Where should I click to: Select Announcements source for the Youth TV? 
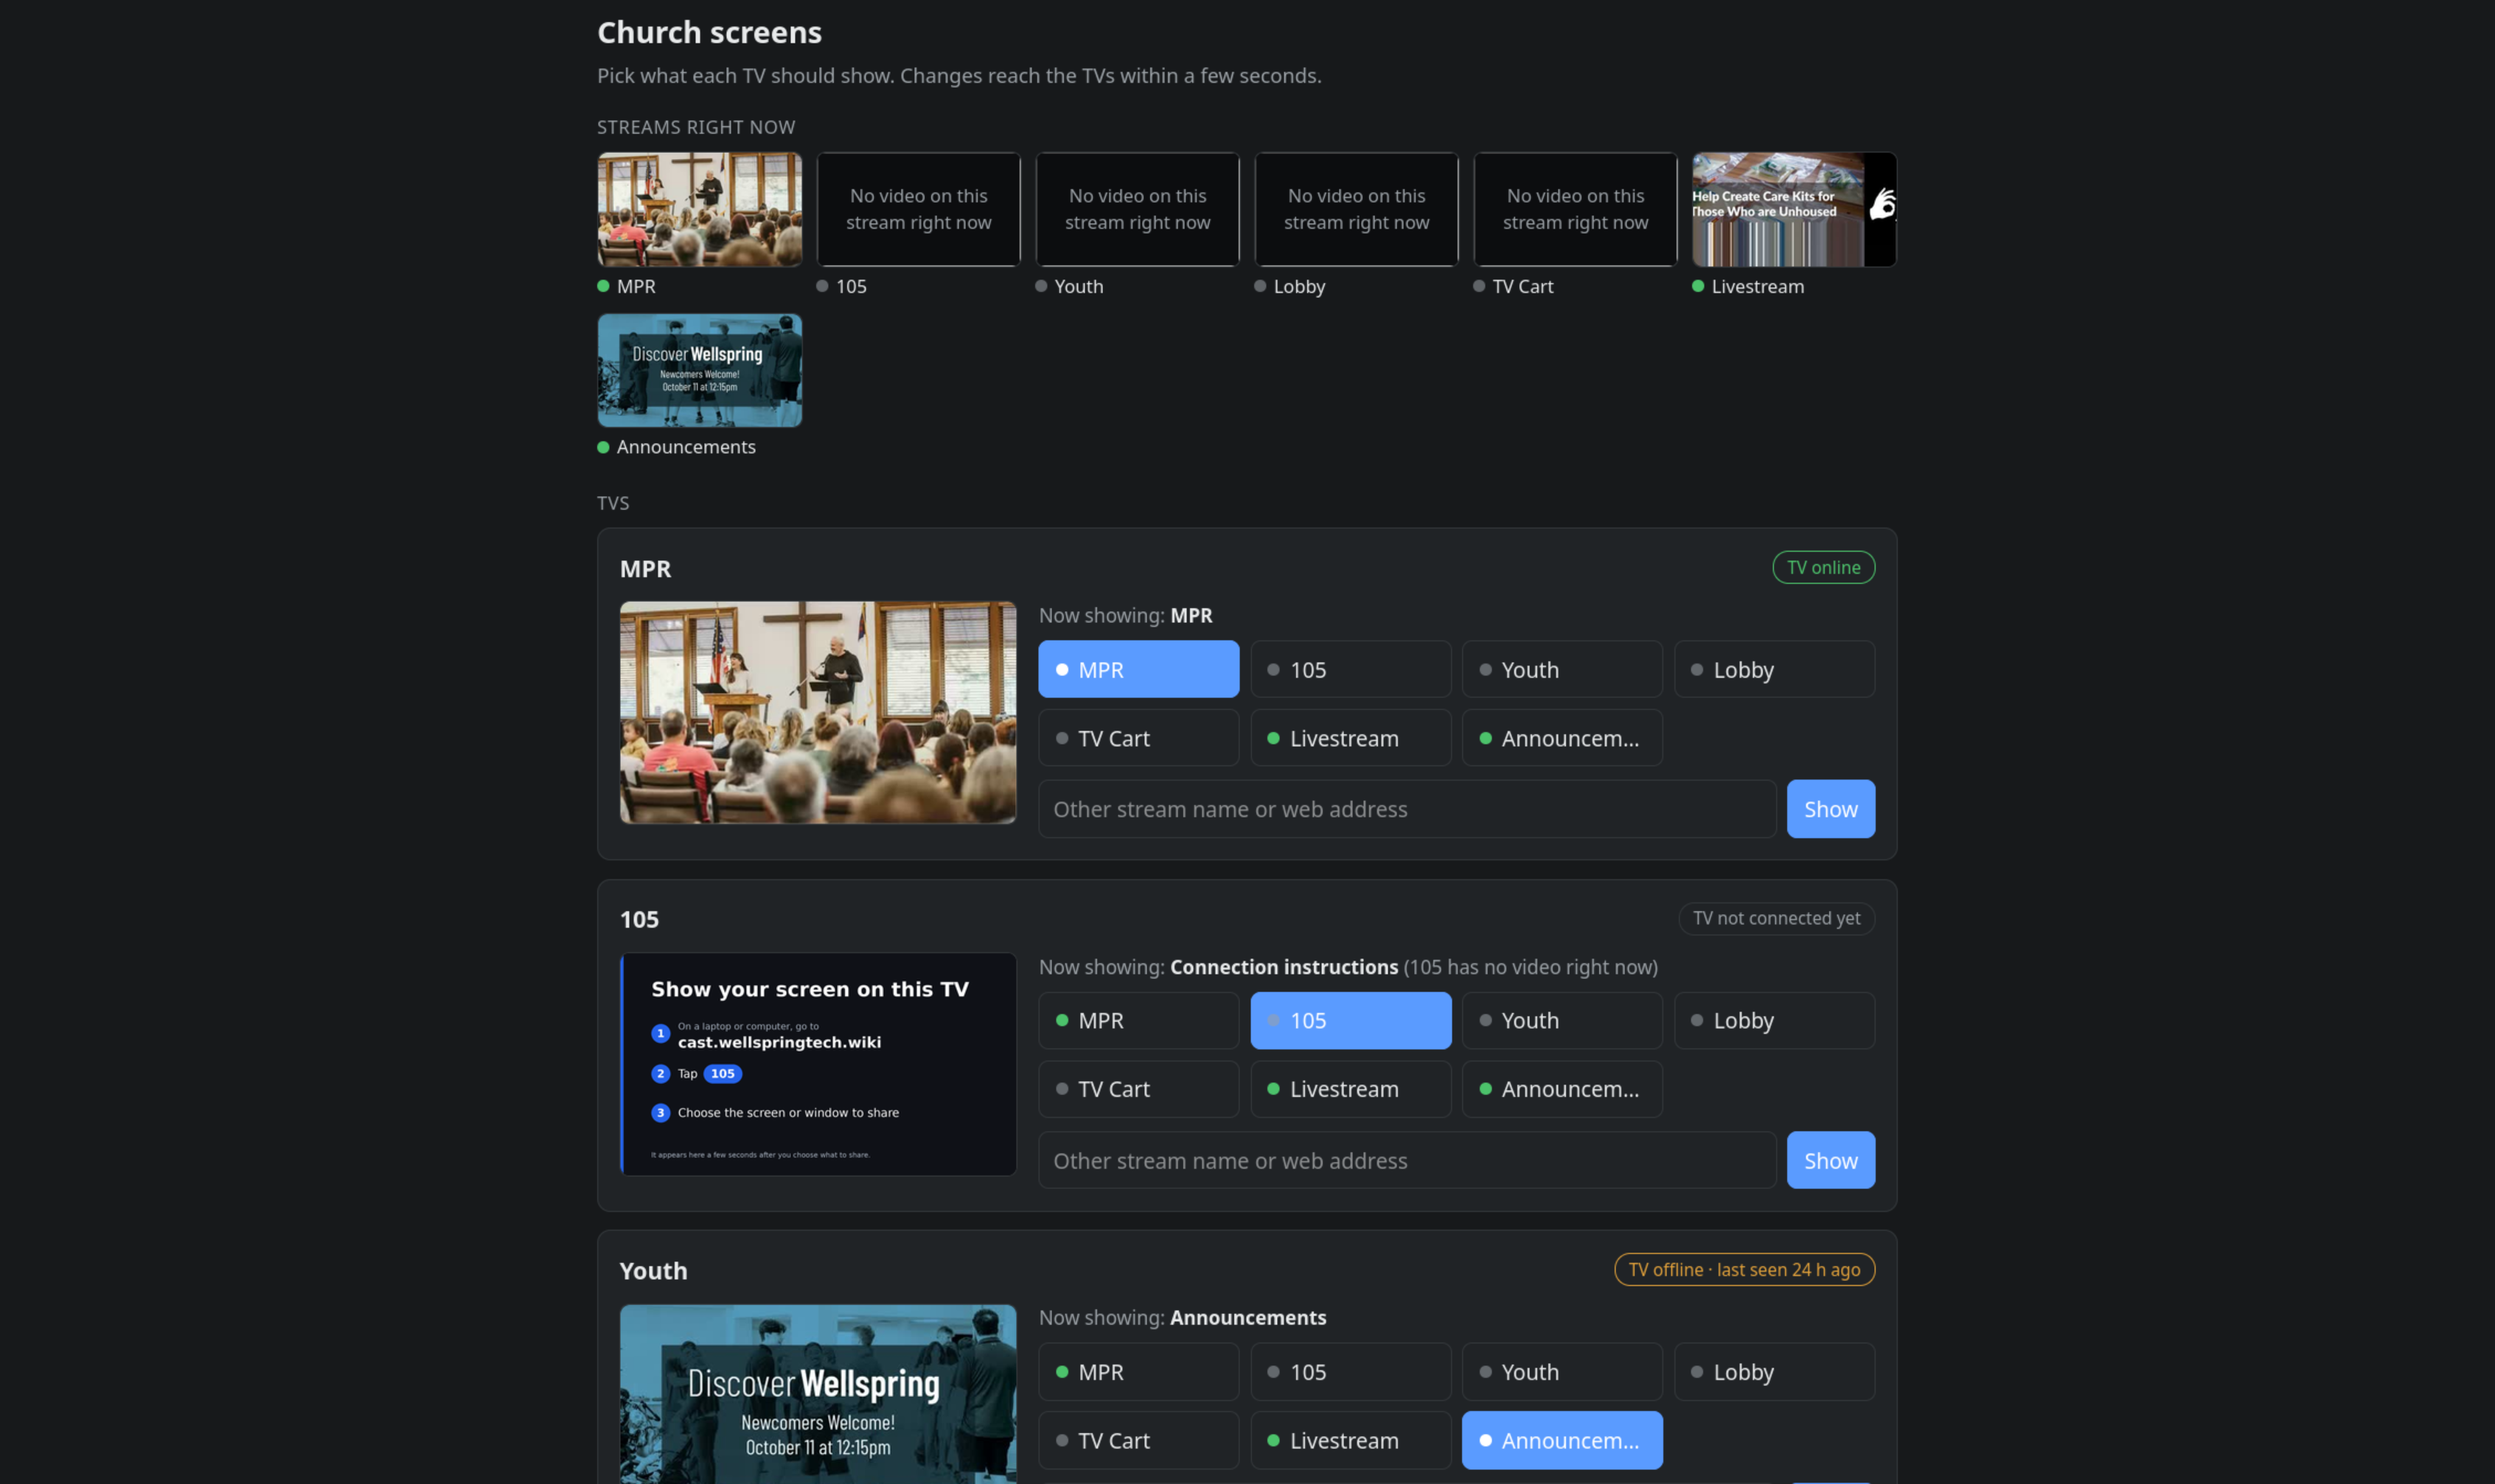click(x=1562, y=1440)
